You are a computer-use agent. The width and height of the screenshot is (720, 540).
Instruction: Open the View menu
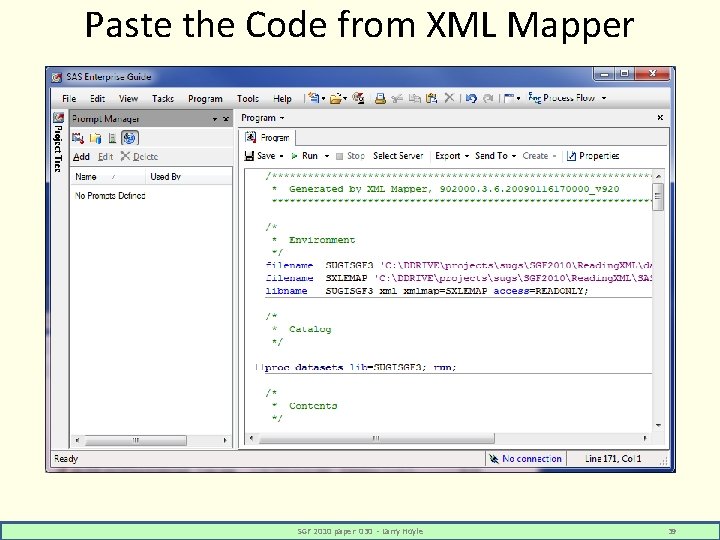[x=128, y=98]
